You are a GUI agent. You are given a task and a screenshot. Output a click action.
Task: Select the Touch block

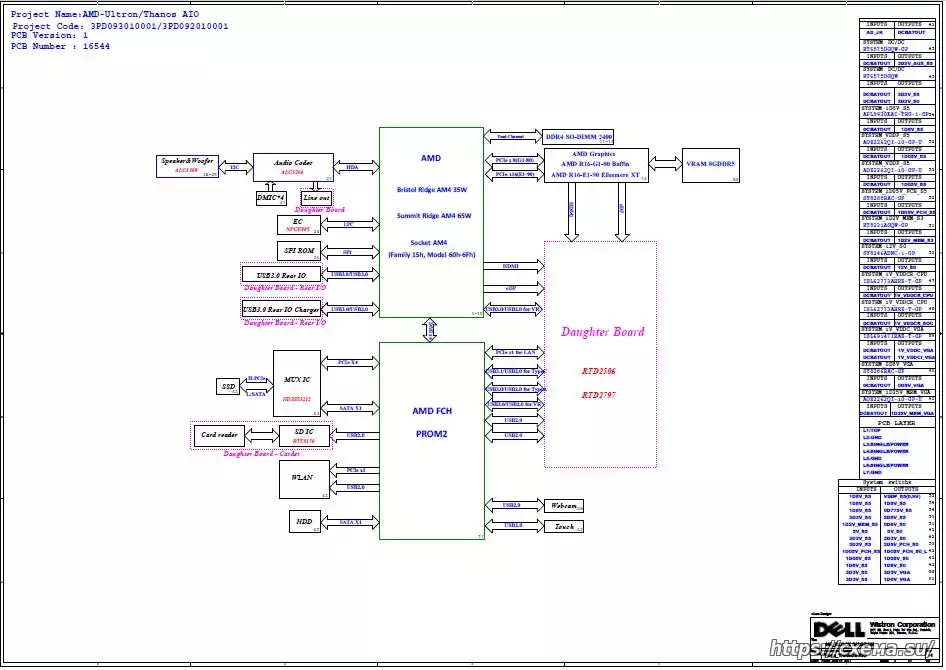[x=563, y=525]
